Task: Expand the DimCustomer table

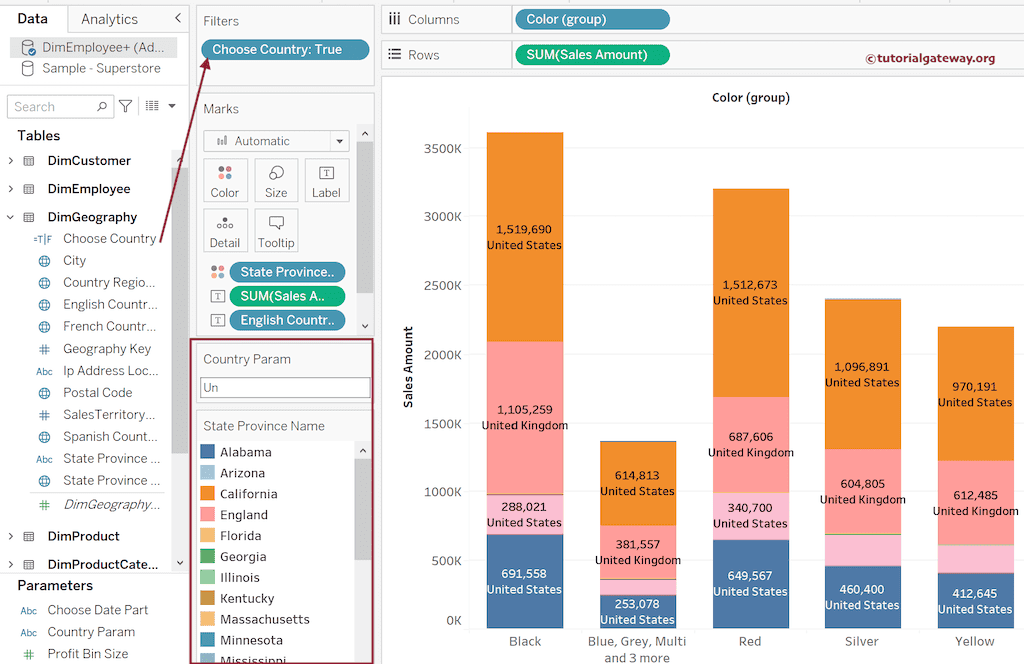Action: pos(11,160)
